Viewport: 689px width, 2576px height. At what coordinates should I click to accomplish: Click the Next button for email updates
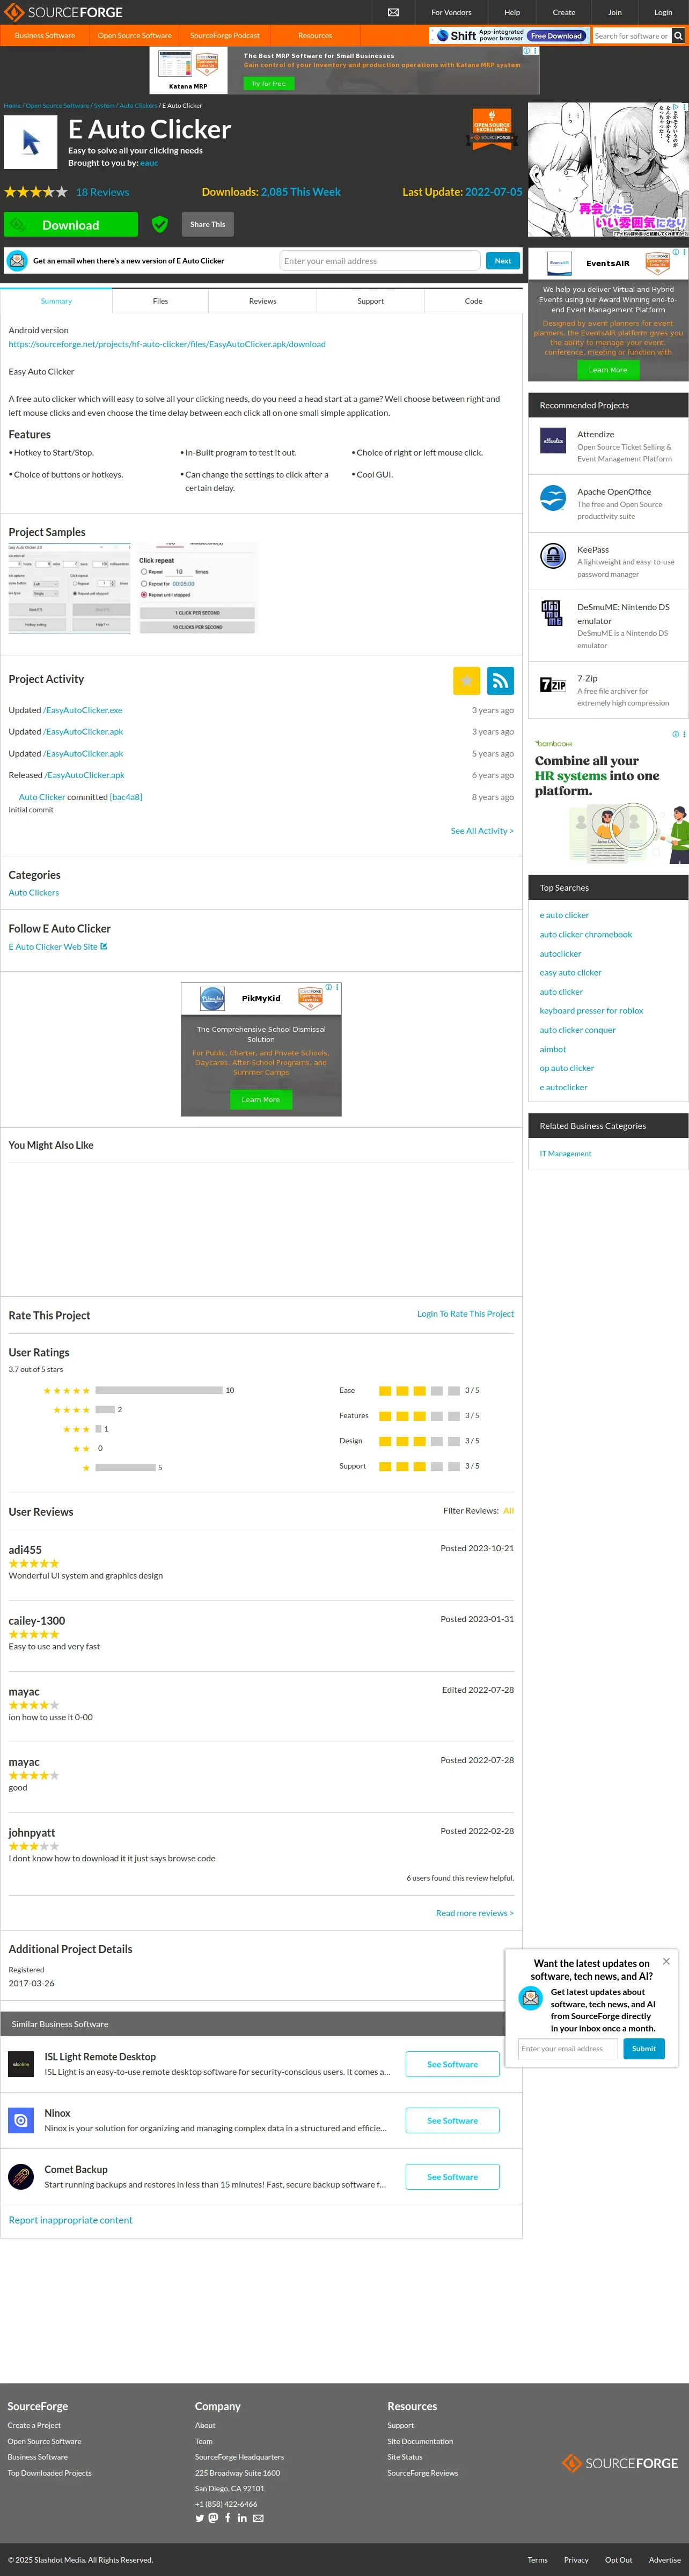click(x=503, y=261)
